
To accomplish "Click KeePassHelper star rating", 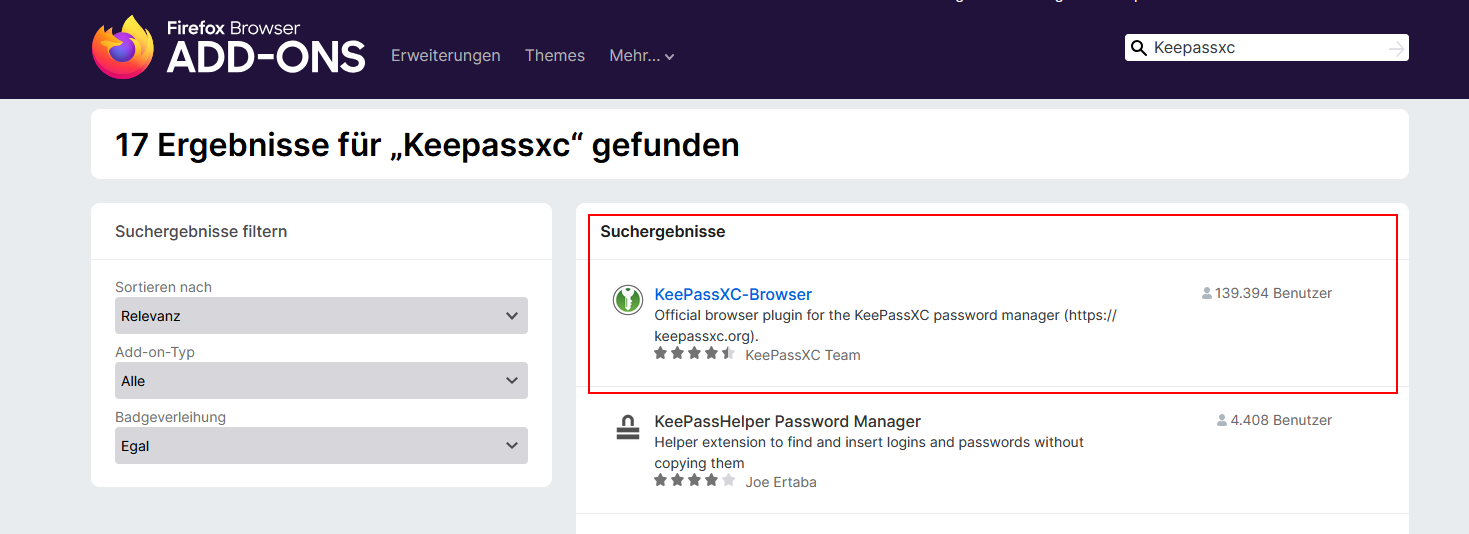I will click(694, 481).
